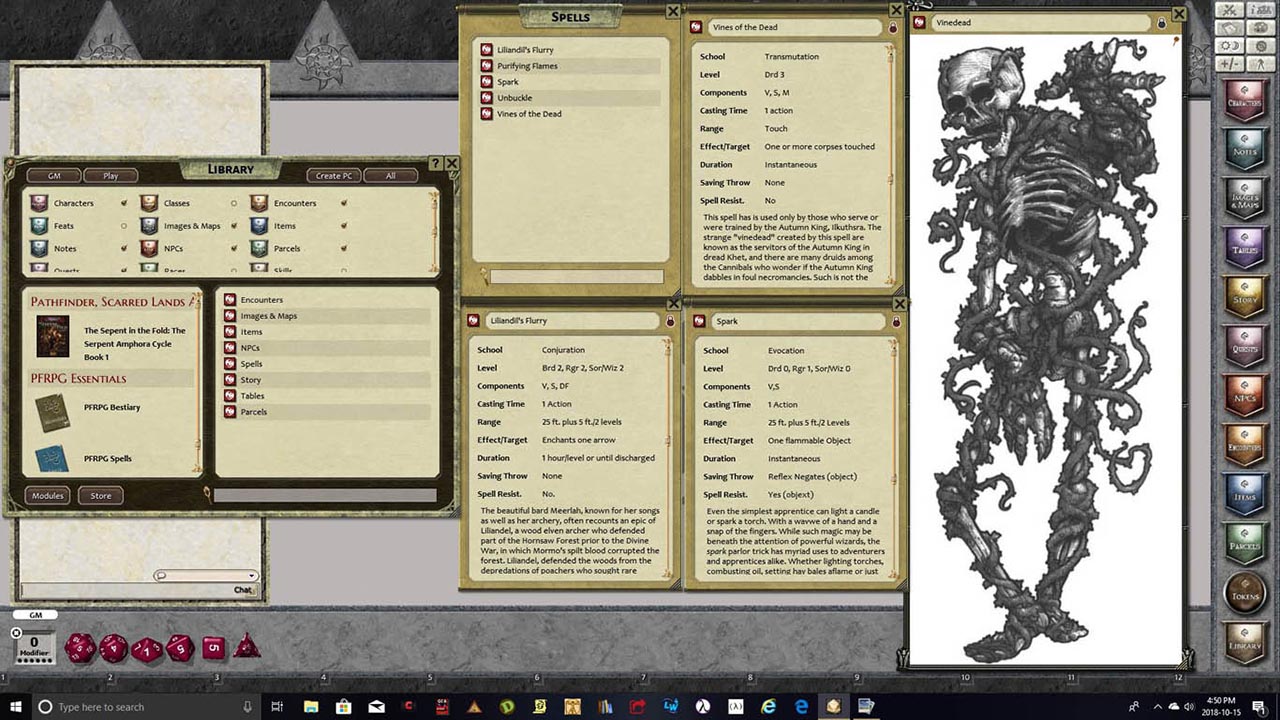Screen dimensions: 1280x720
Task: Open the Store from the Library window
Action: tap(101, 495)
